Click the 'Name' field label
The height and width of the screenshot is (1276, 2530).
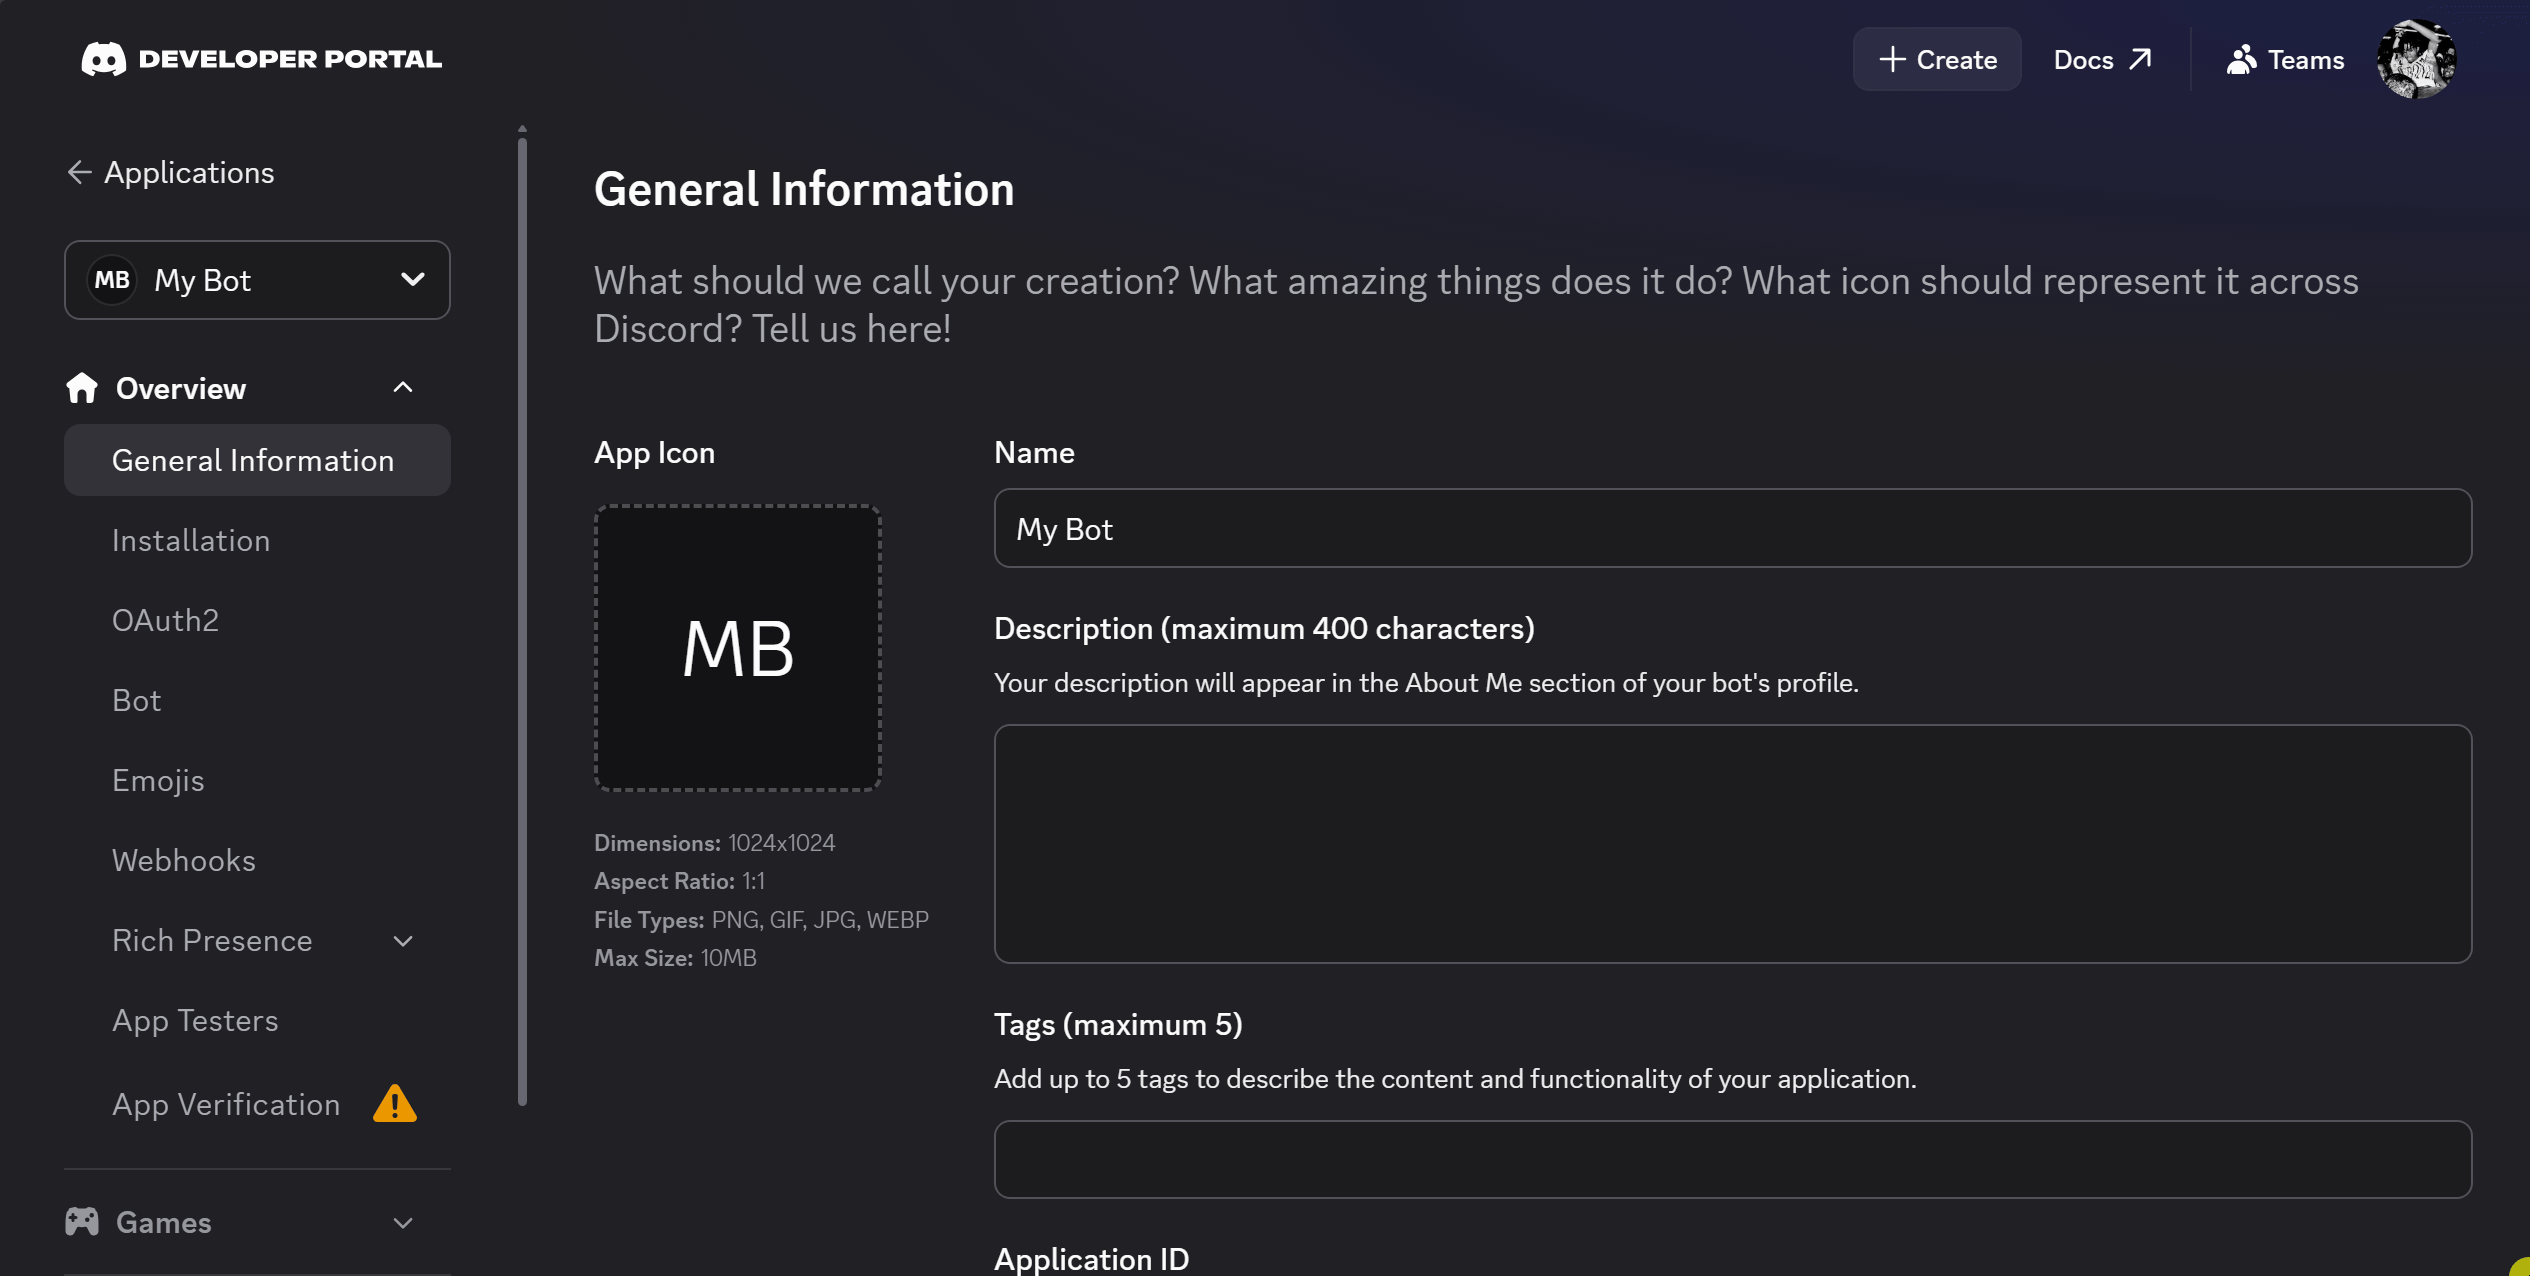tap(1034, 452)
